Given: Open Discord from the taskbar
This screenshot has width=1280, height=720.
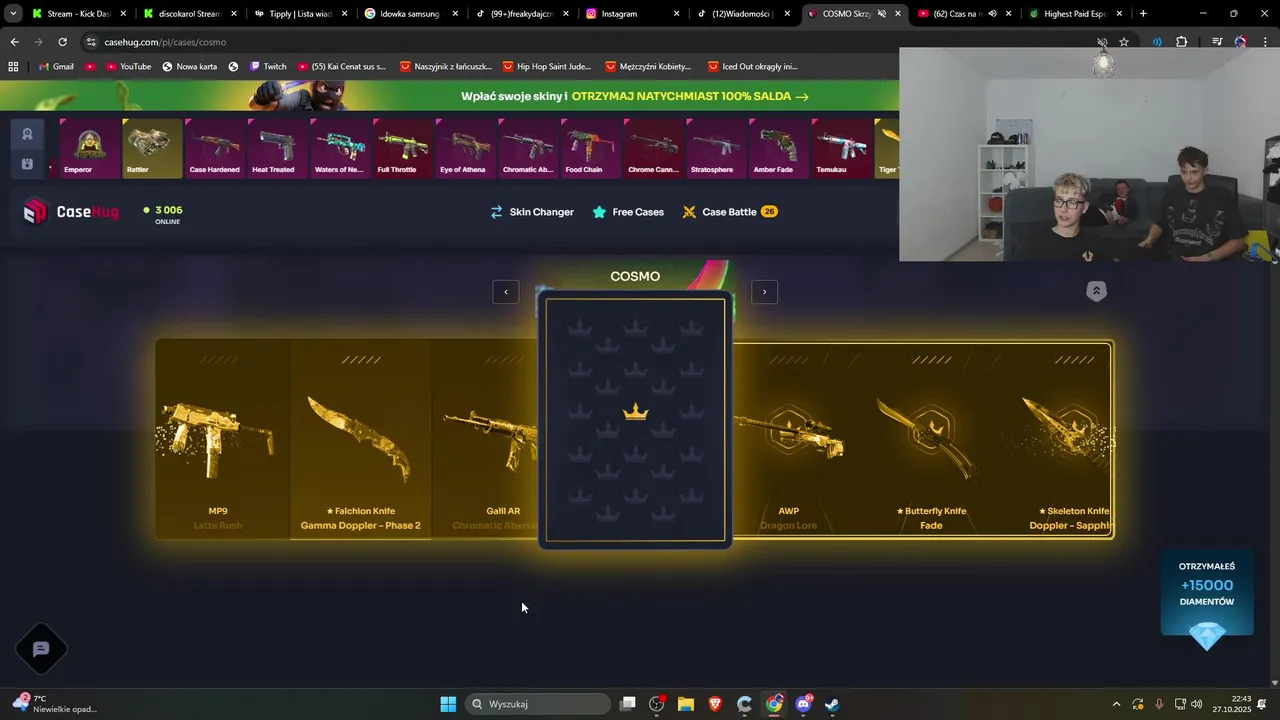Looking at the screenshot, I should tap(803, 704).
